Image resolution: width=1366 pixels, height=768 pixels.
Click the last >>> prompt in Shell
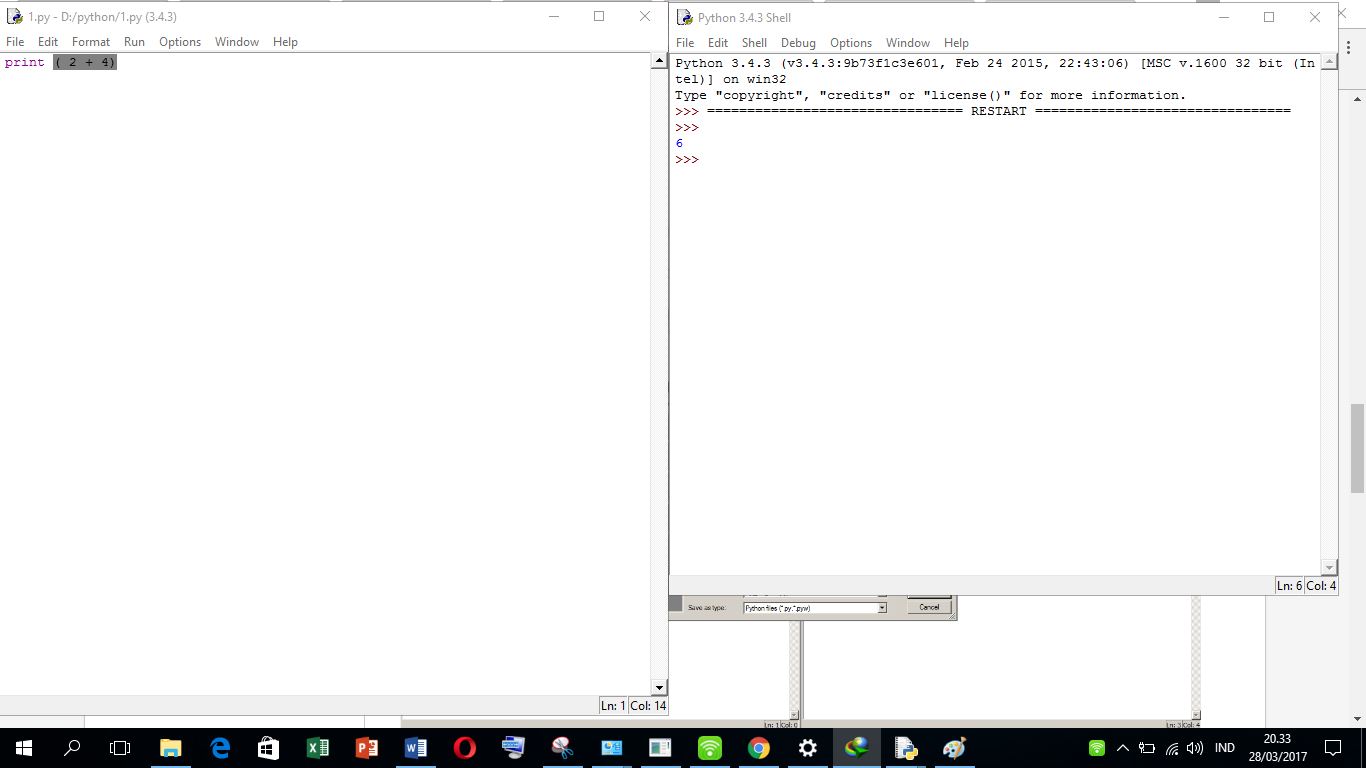tap(687, 160)
